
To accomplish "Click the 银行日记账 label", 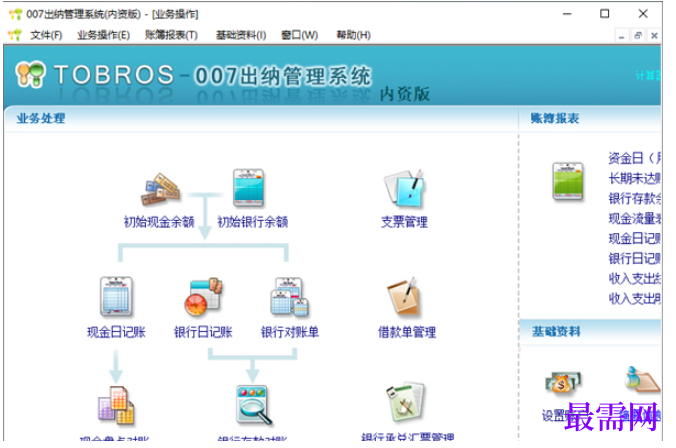I will point(203,332).
